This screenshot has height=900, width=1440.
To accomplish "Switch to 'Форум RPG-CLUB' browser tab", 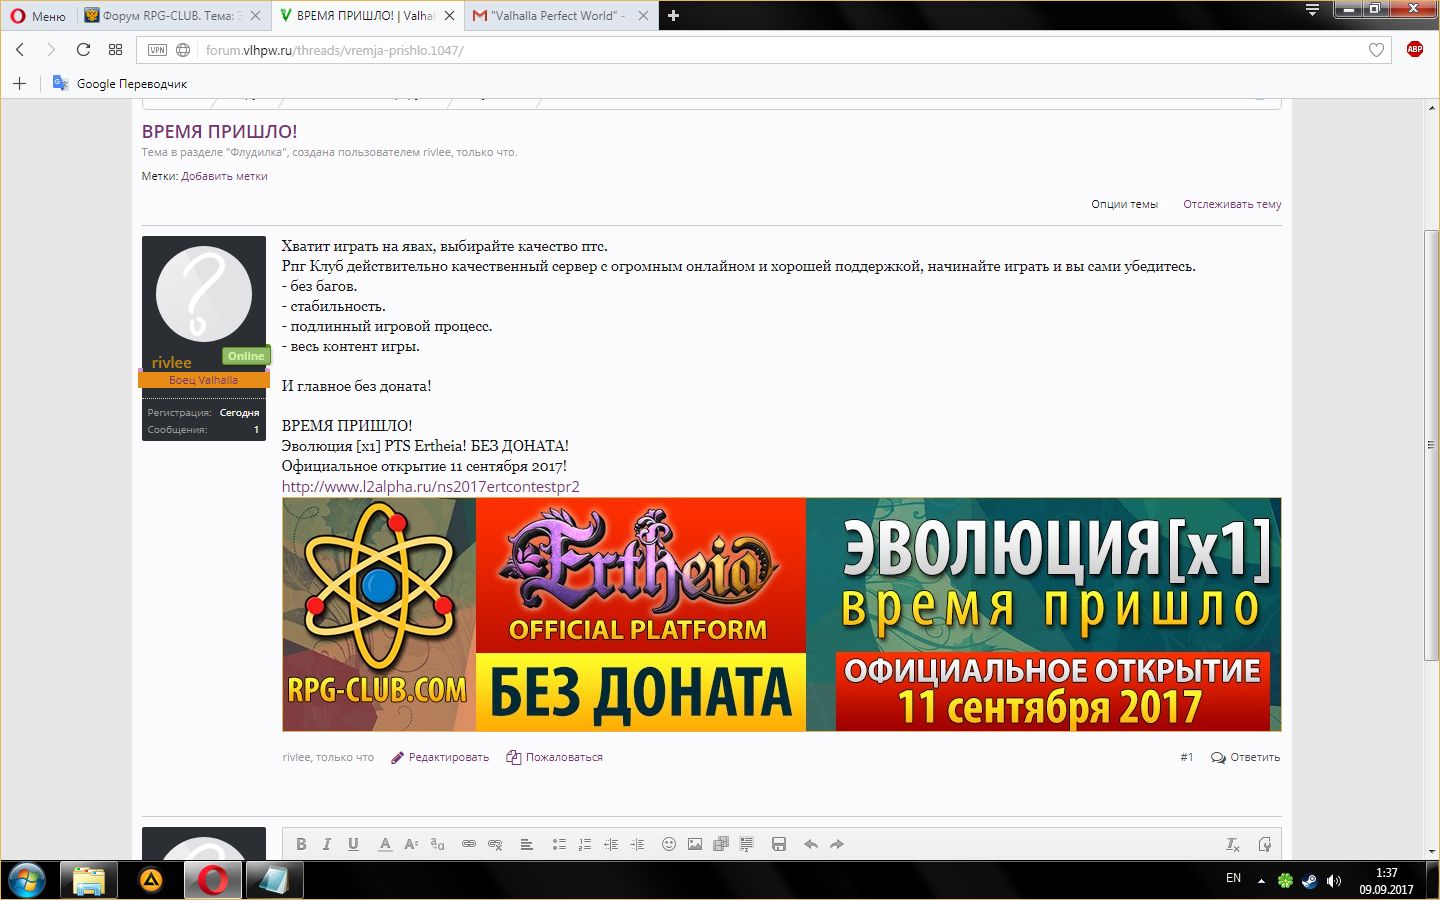I will (166, 16).
